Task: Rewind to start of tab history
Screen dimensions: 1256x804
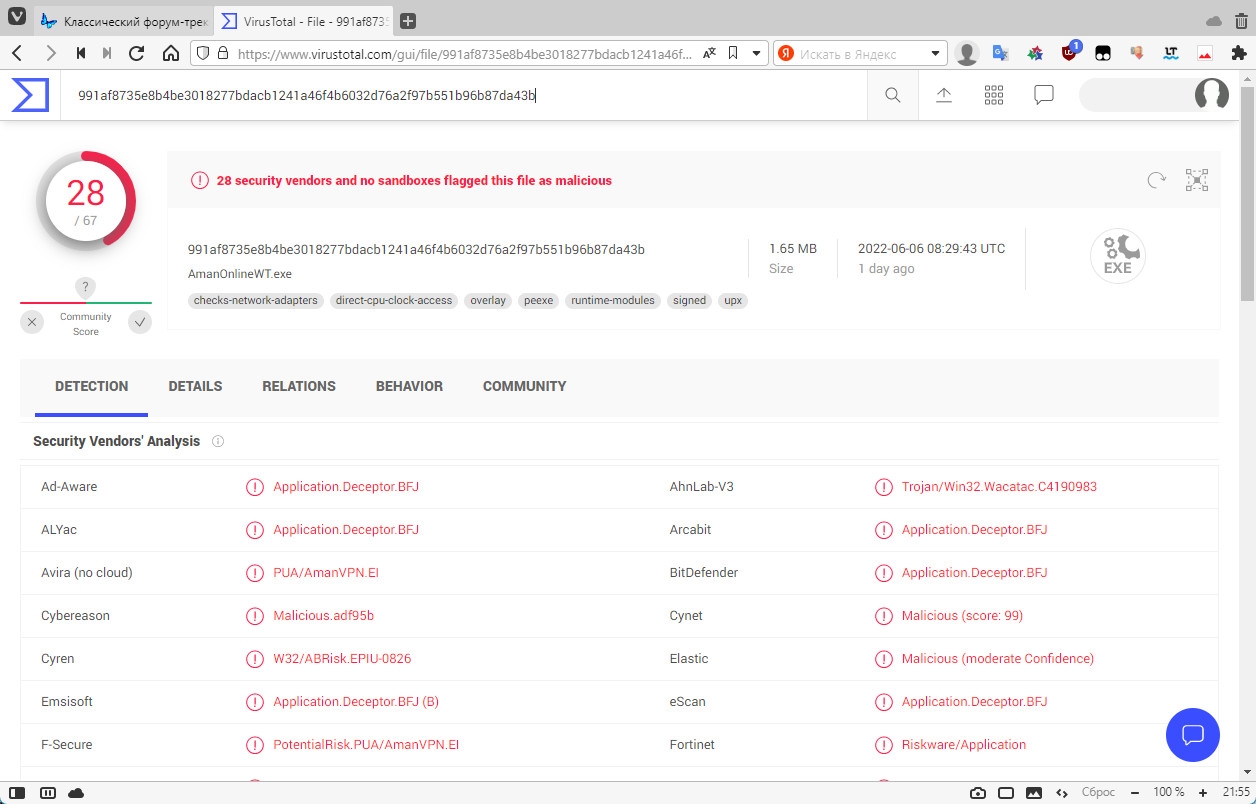Action: coord(80,53)
